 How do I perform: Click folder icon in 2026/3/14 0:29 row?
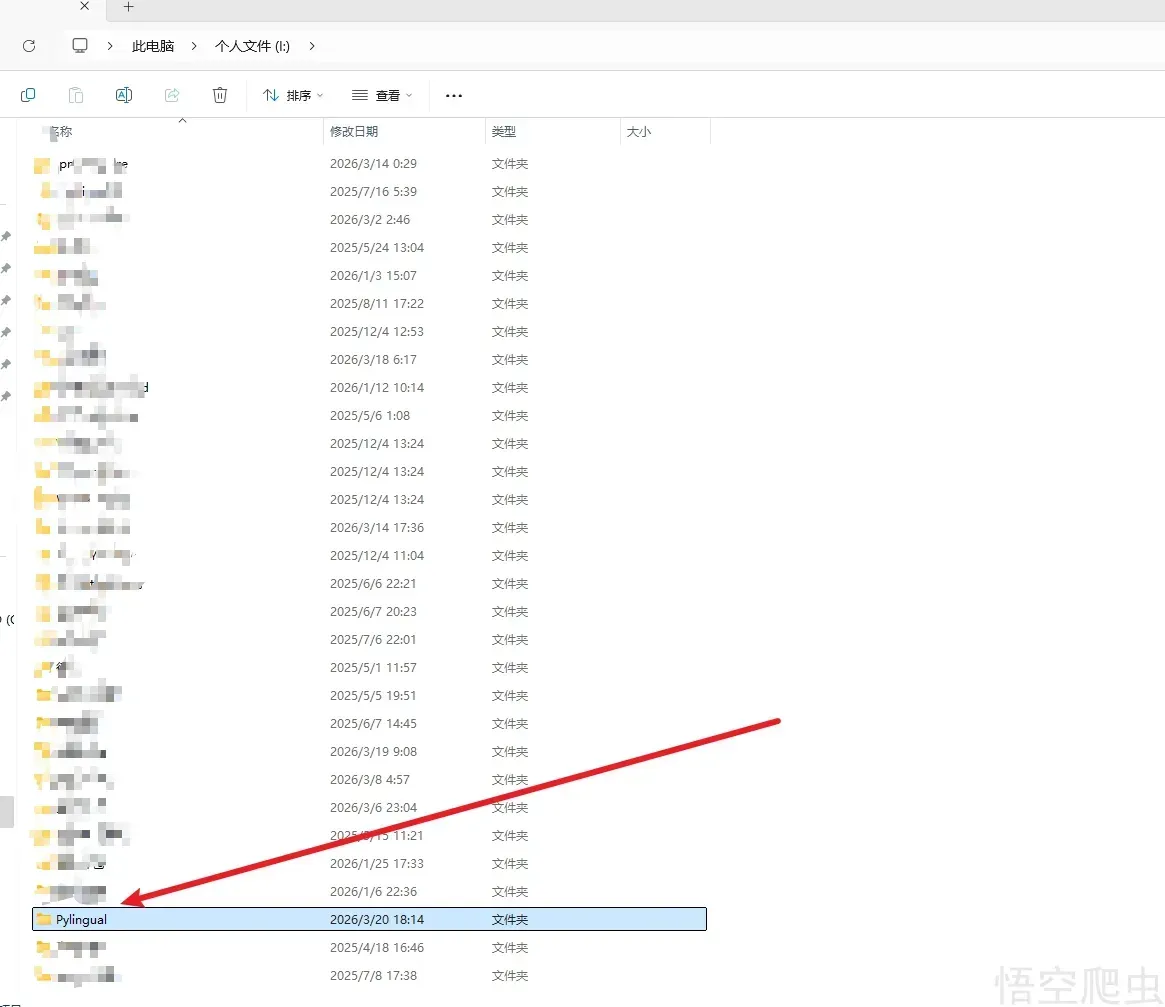pyautogui.click(x=42, y=165)
